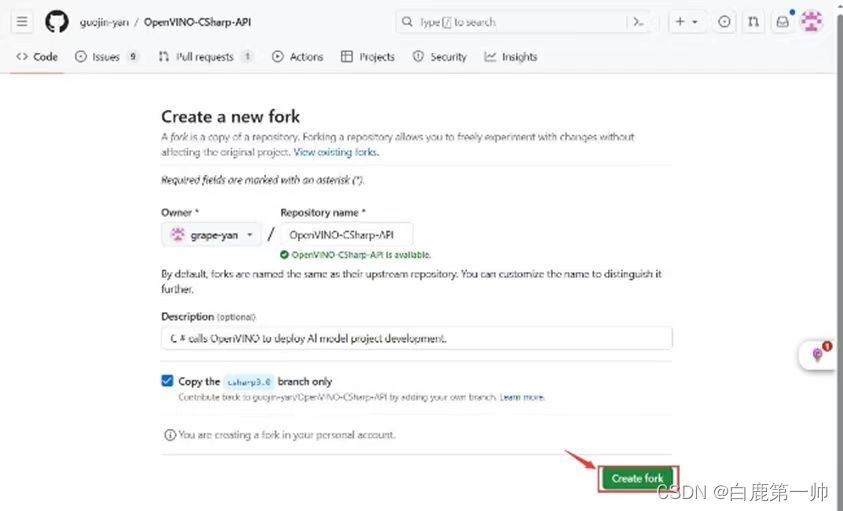This screenshot has height=511, width=843.
Task: Go to GitHub home via Octocat logo
Action: click(56, 22)
